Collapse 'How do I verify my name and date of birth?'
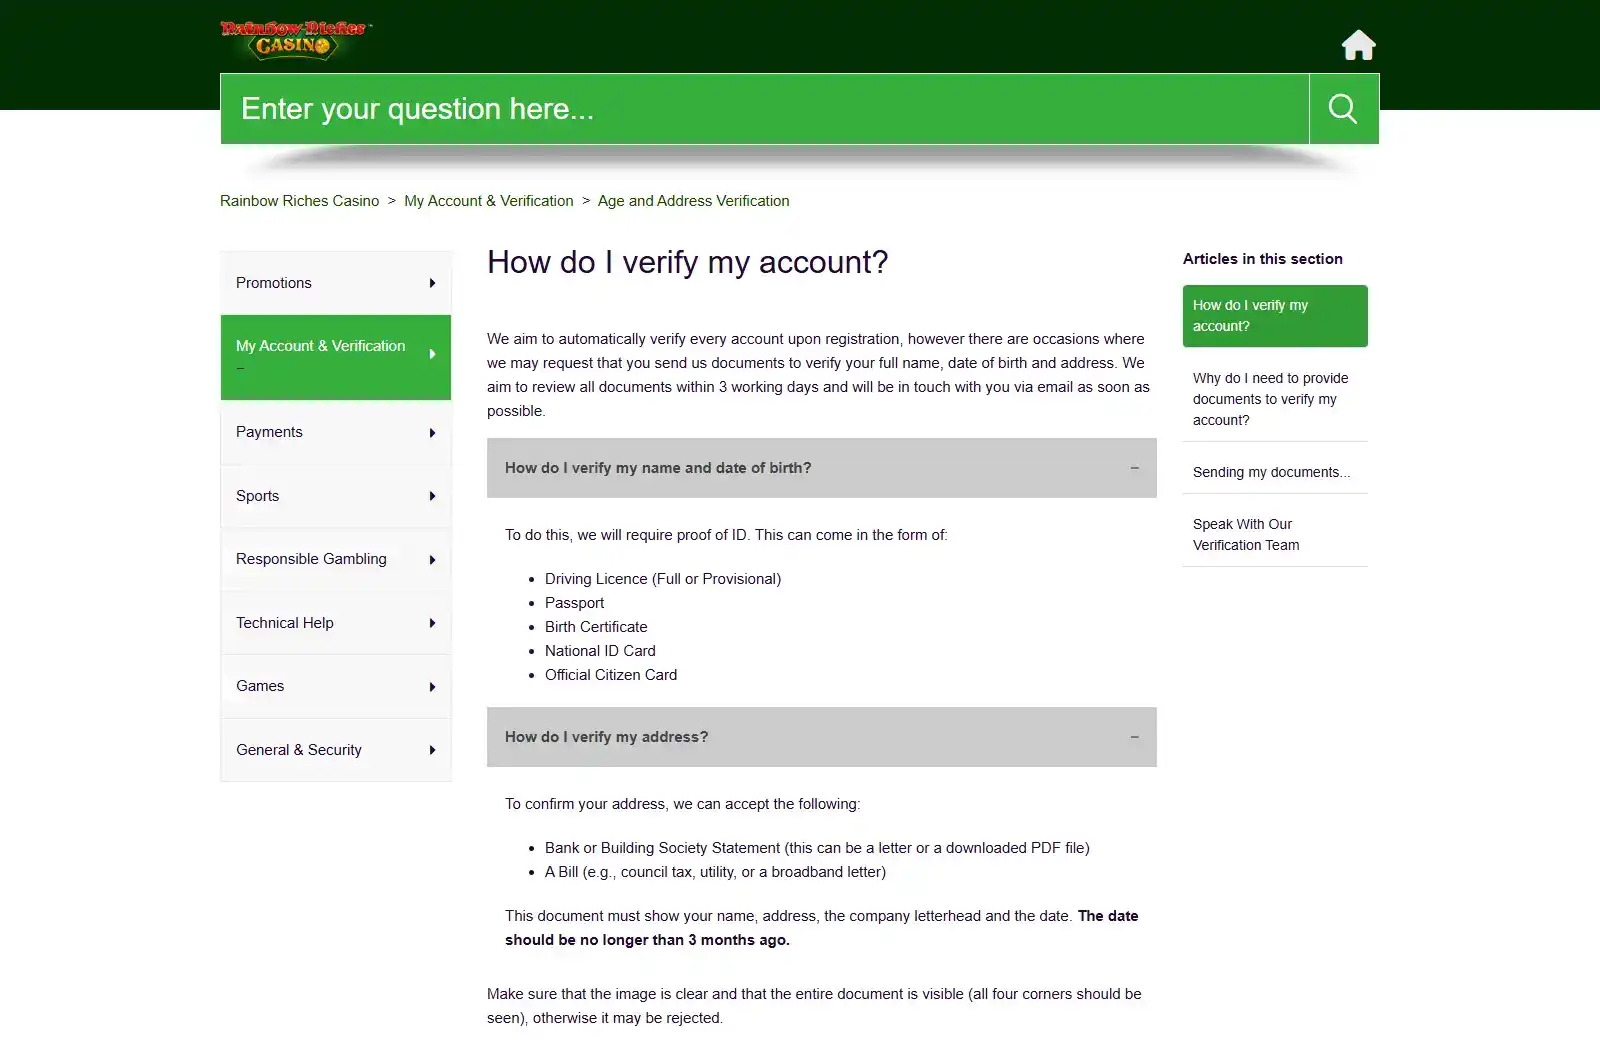This screenshot has width=1600, height=1064. 822,468
